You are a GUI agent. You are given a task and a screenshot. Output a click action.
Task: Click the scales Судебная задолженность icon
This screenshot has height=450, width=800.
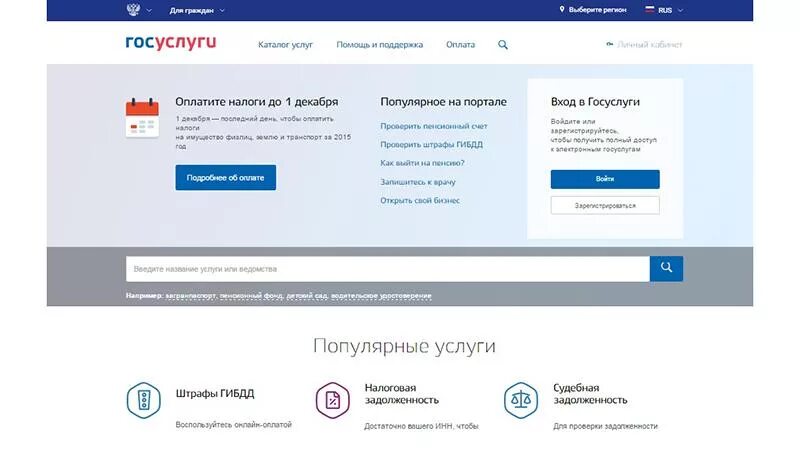tap(521, 401)
